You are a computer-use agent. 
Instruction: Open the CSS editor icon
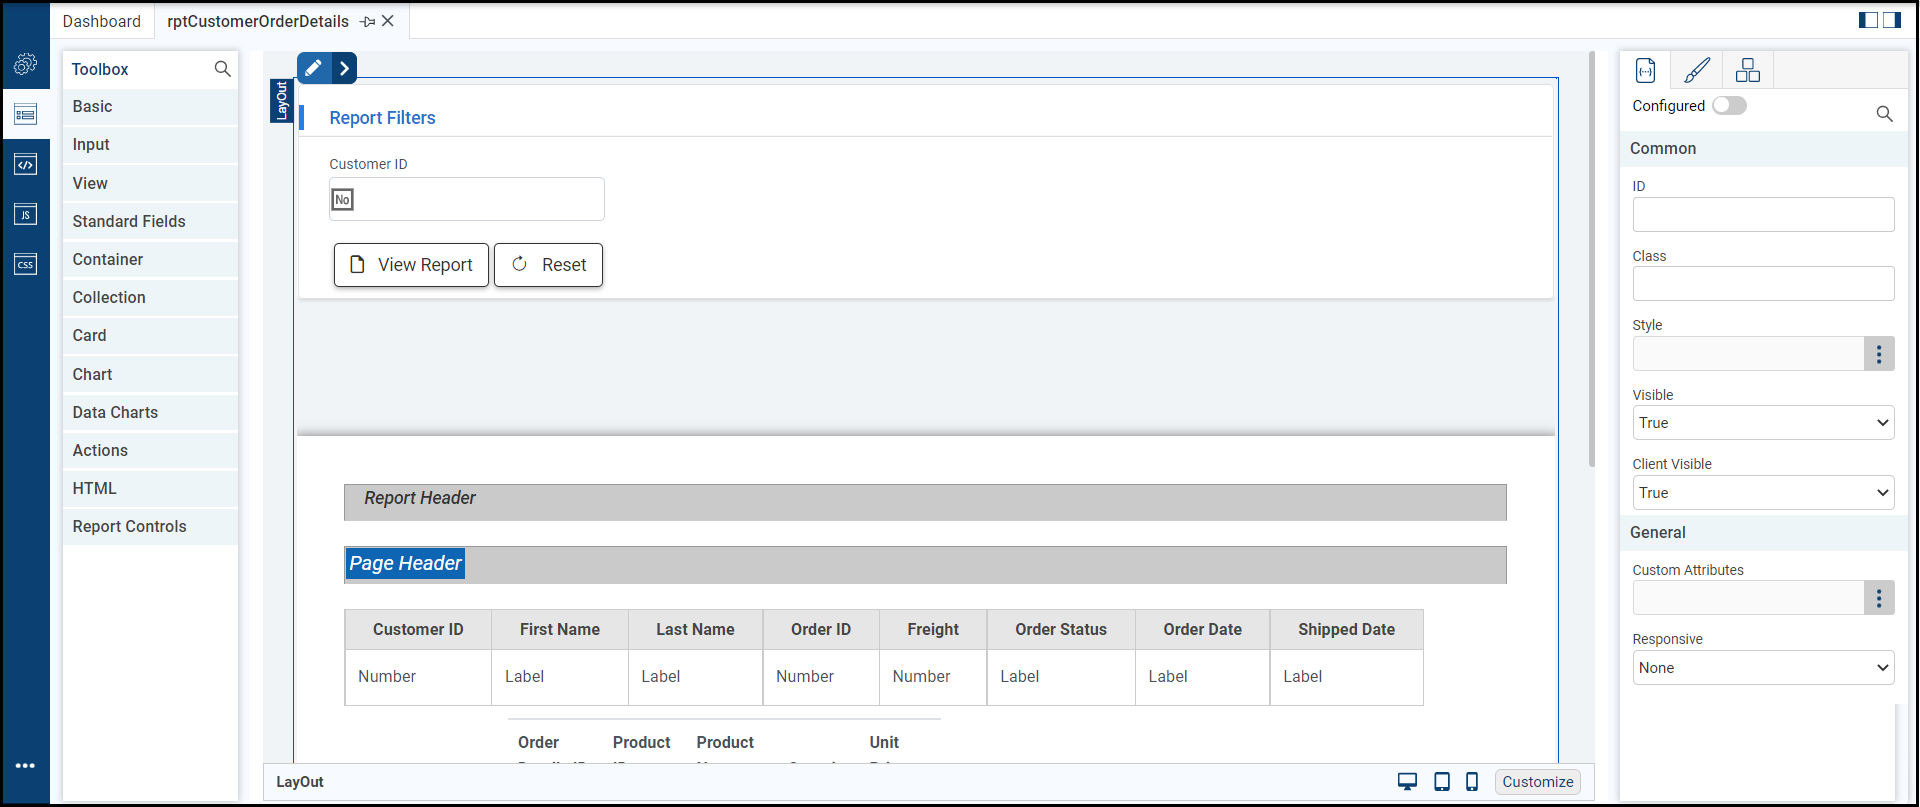tap(26, 264)
